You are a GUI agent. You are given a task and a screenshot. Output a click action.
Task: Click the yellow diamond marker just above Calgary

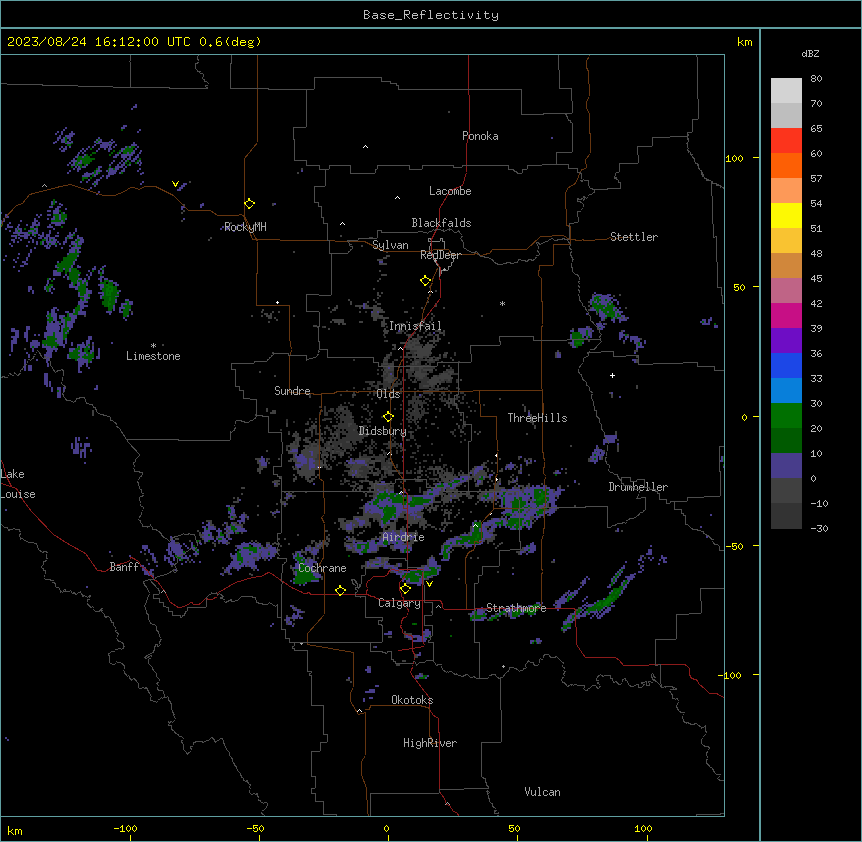click(x=405, y=589)
